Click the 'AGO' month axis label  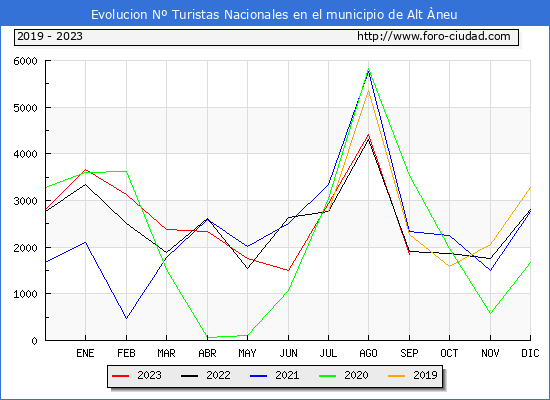point(368,353)
